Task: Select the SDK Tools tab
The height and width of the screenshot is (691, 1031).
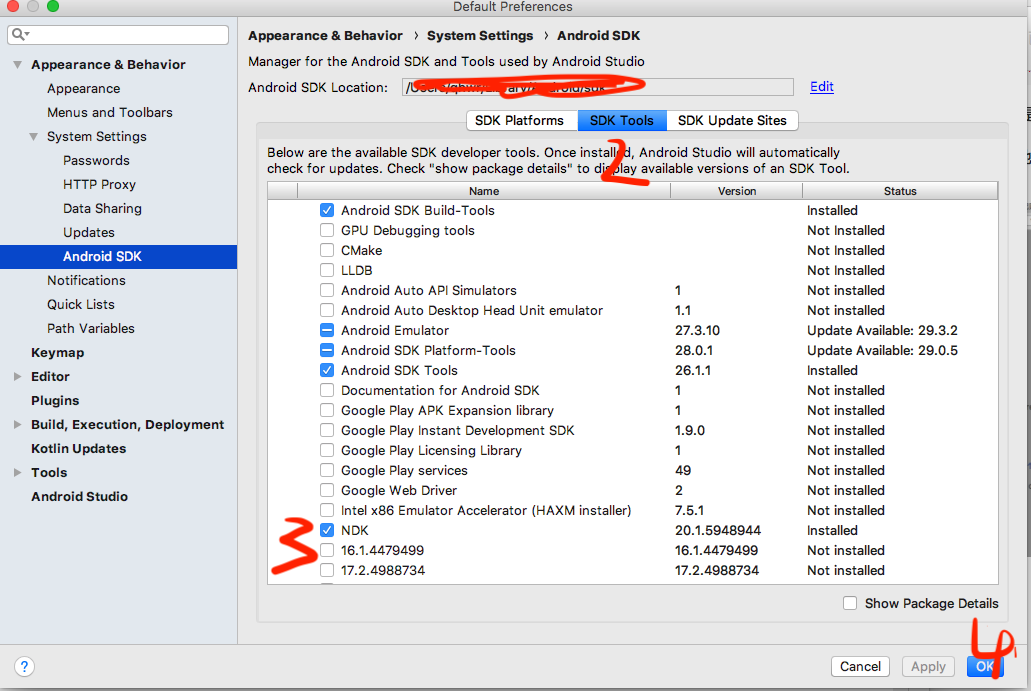Action: click(x=622, y=120)
